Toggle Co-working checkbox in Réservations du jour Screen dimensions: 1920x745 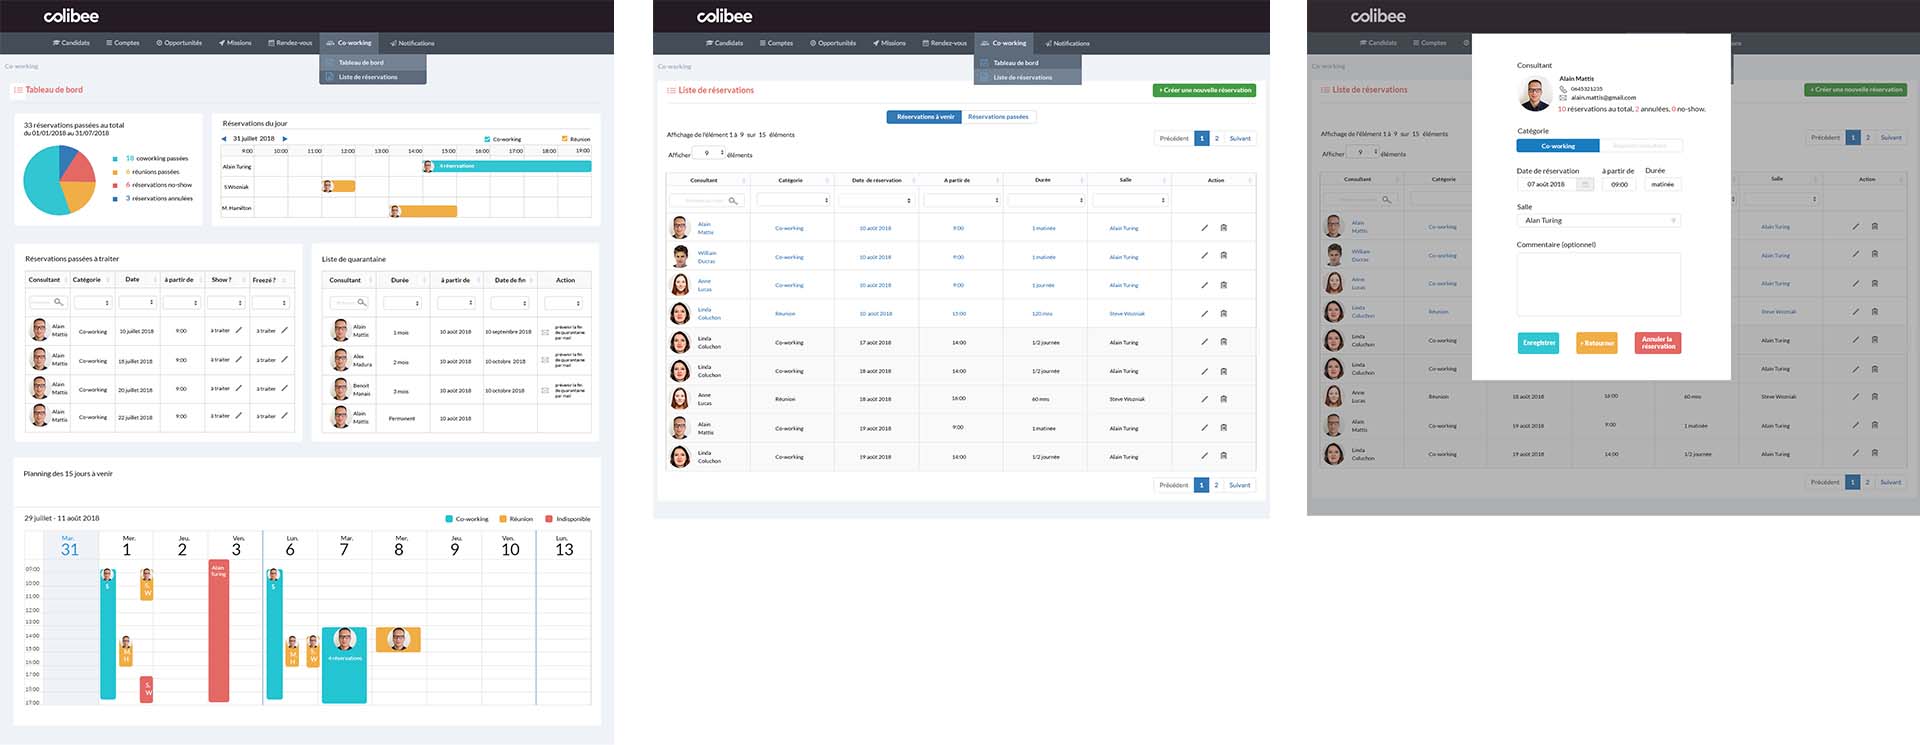[487, 139]
